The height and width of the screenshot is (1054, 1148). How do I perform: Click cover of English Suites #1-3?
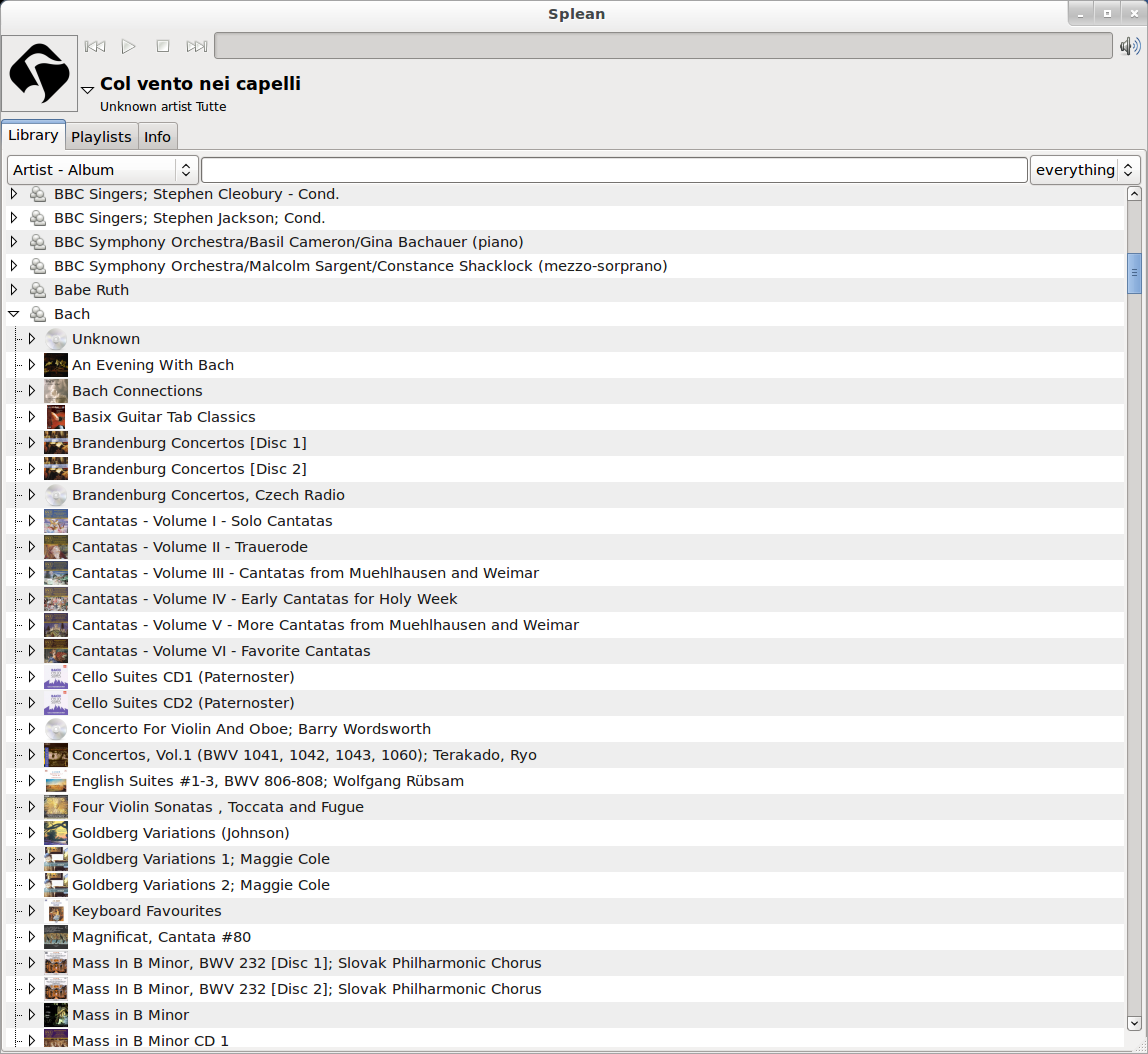coord(56,781)
